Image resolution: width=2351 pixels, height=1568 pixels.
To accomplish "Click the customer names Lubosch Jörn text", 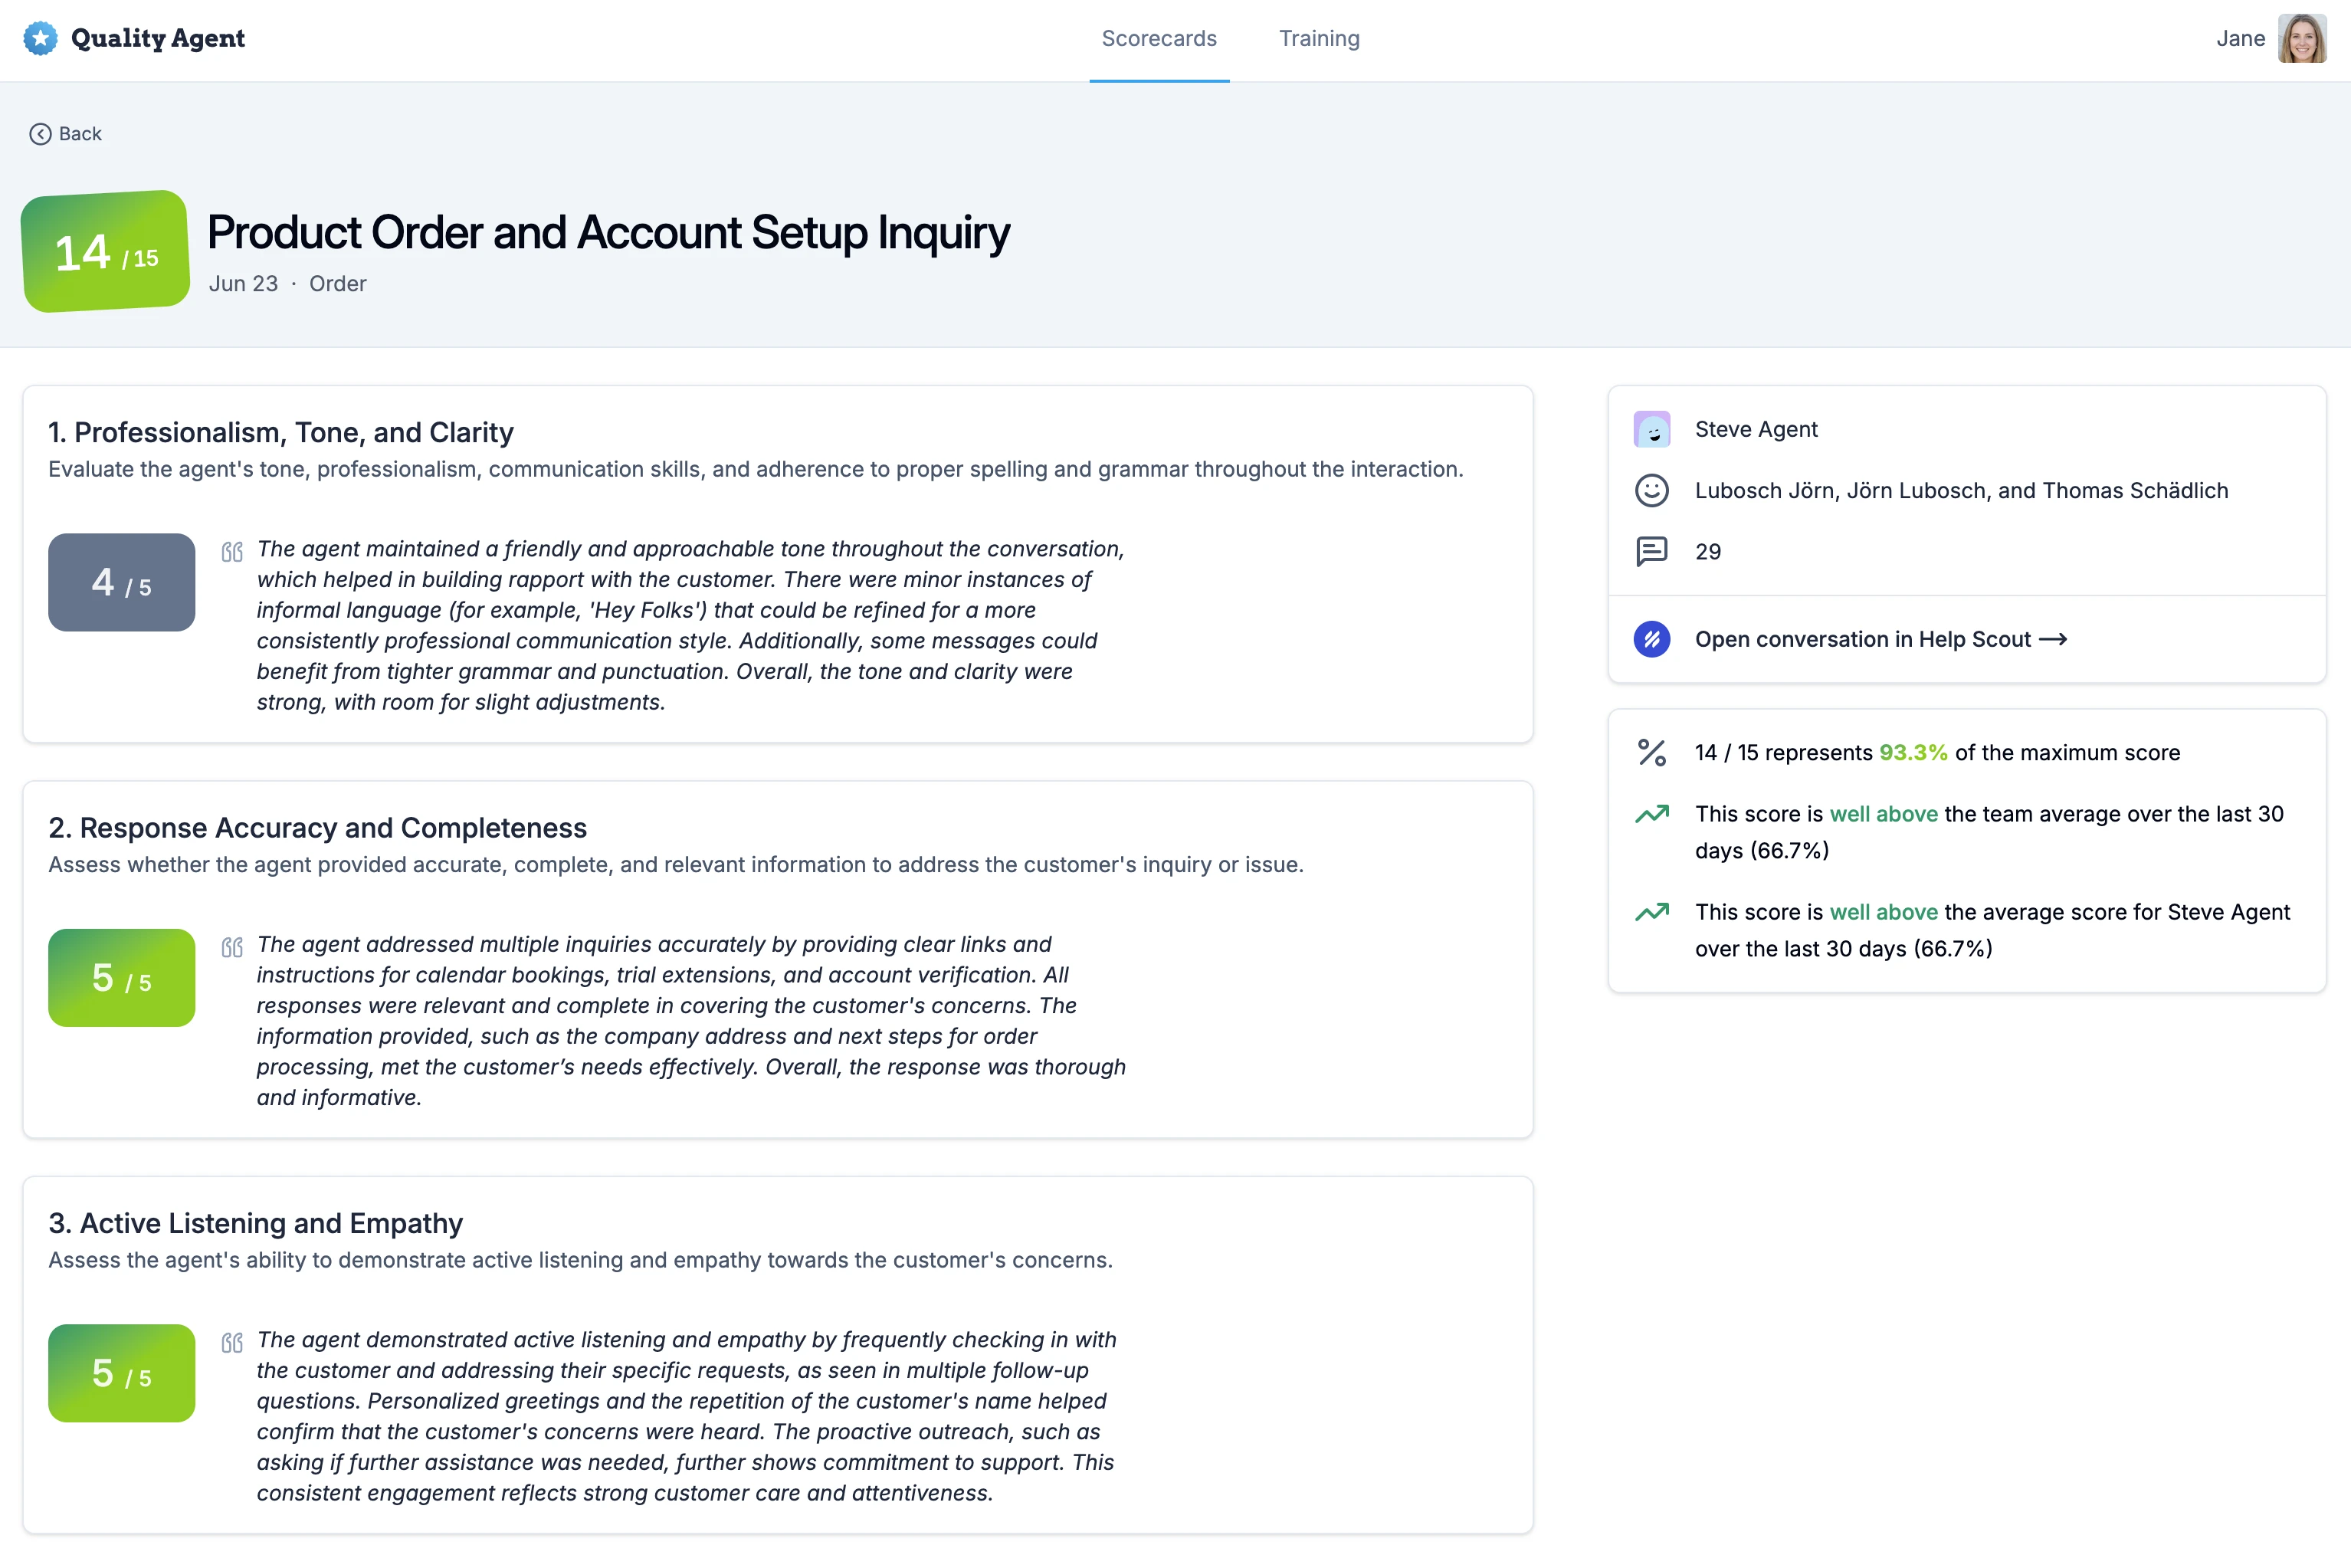I will 1962,491.
